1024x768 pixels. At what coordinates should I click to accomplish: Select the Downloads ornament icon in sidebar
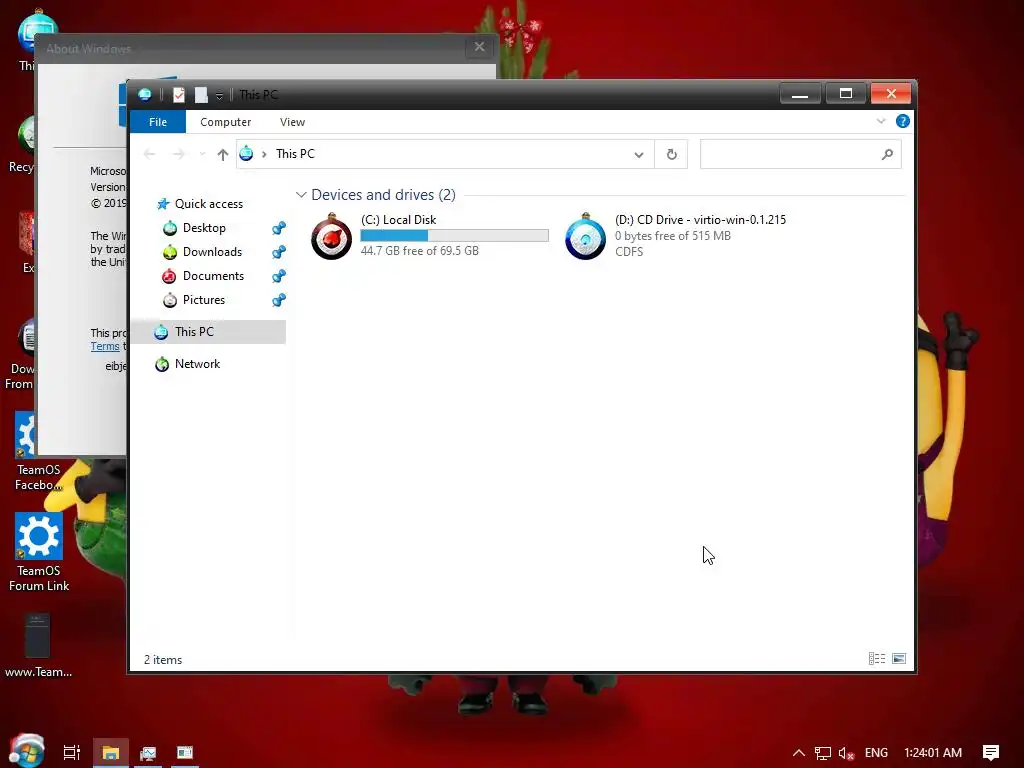[x=170, y=252]
